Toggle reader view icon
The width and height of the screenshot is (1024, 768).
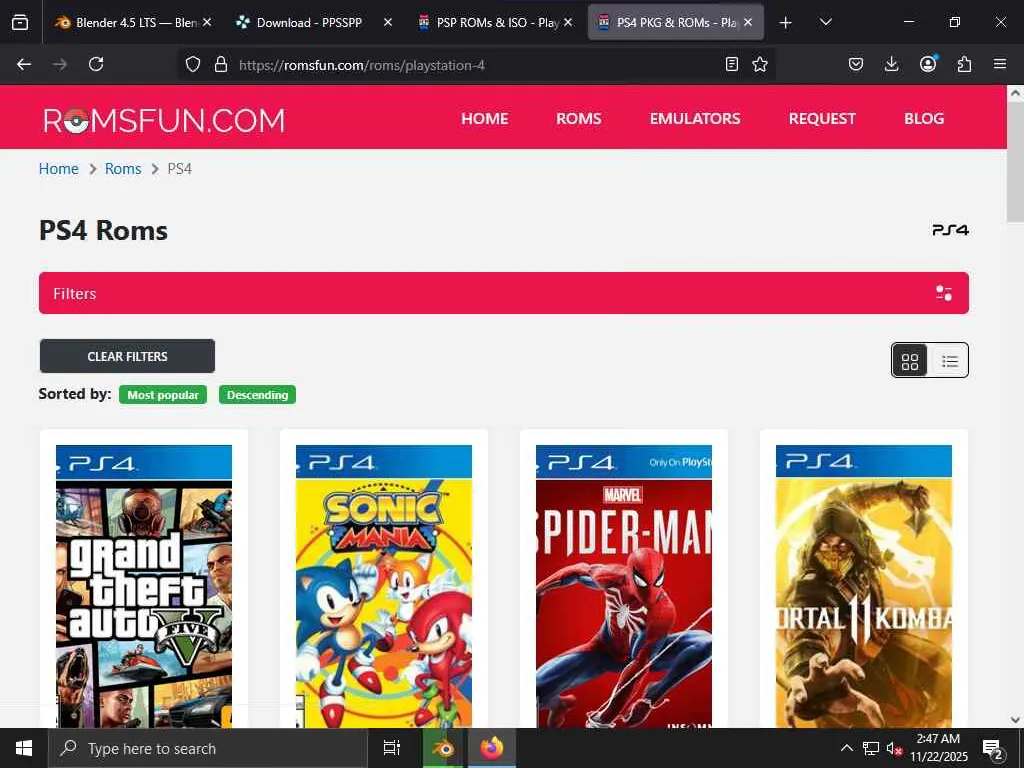tap(732, 64)
